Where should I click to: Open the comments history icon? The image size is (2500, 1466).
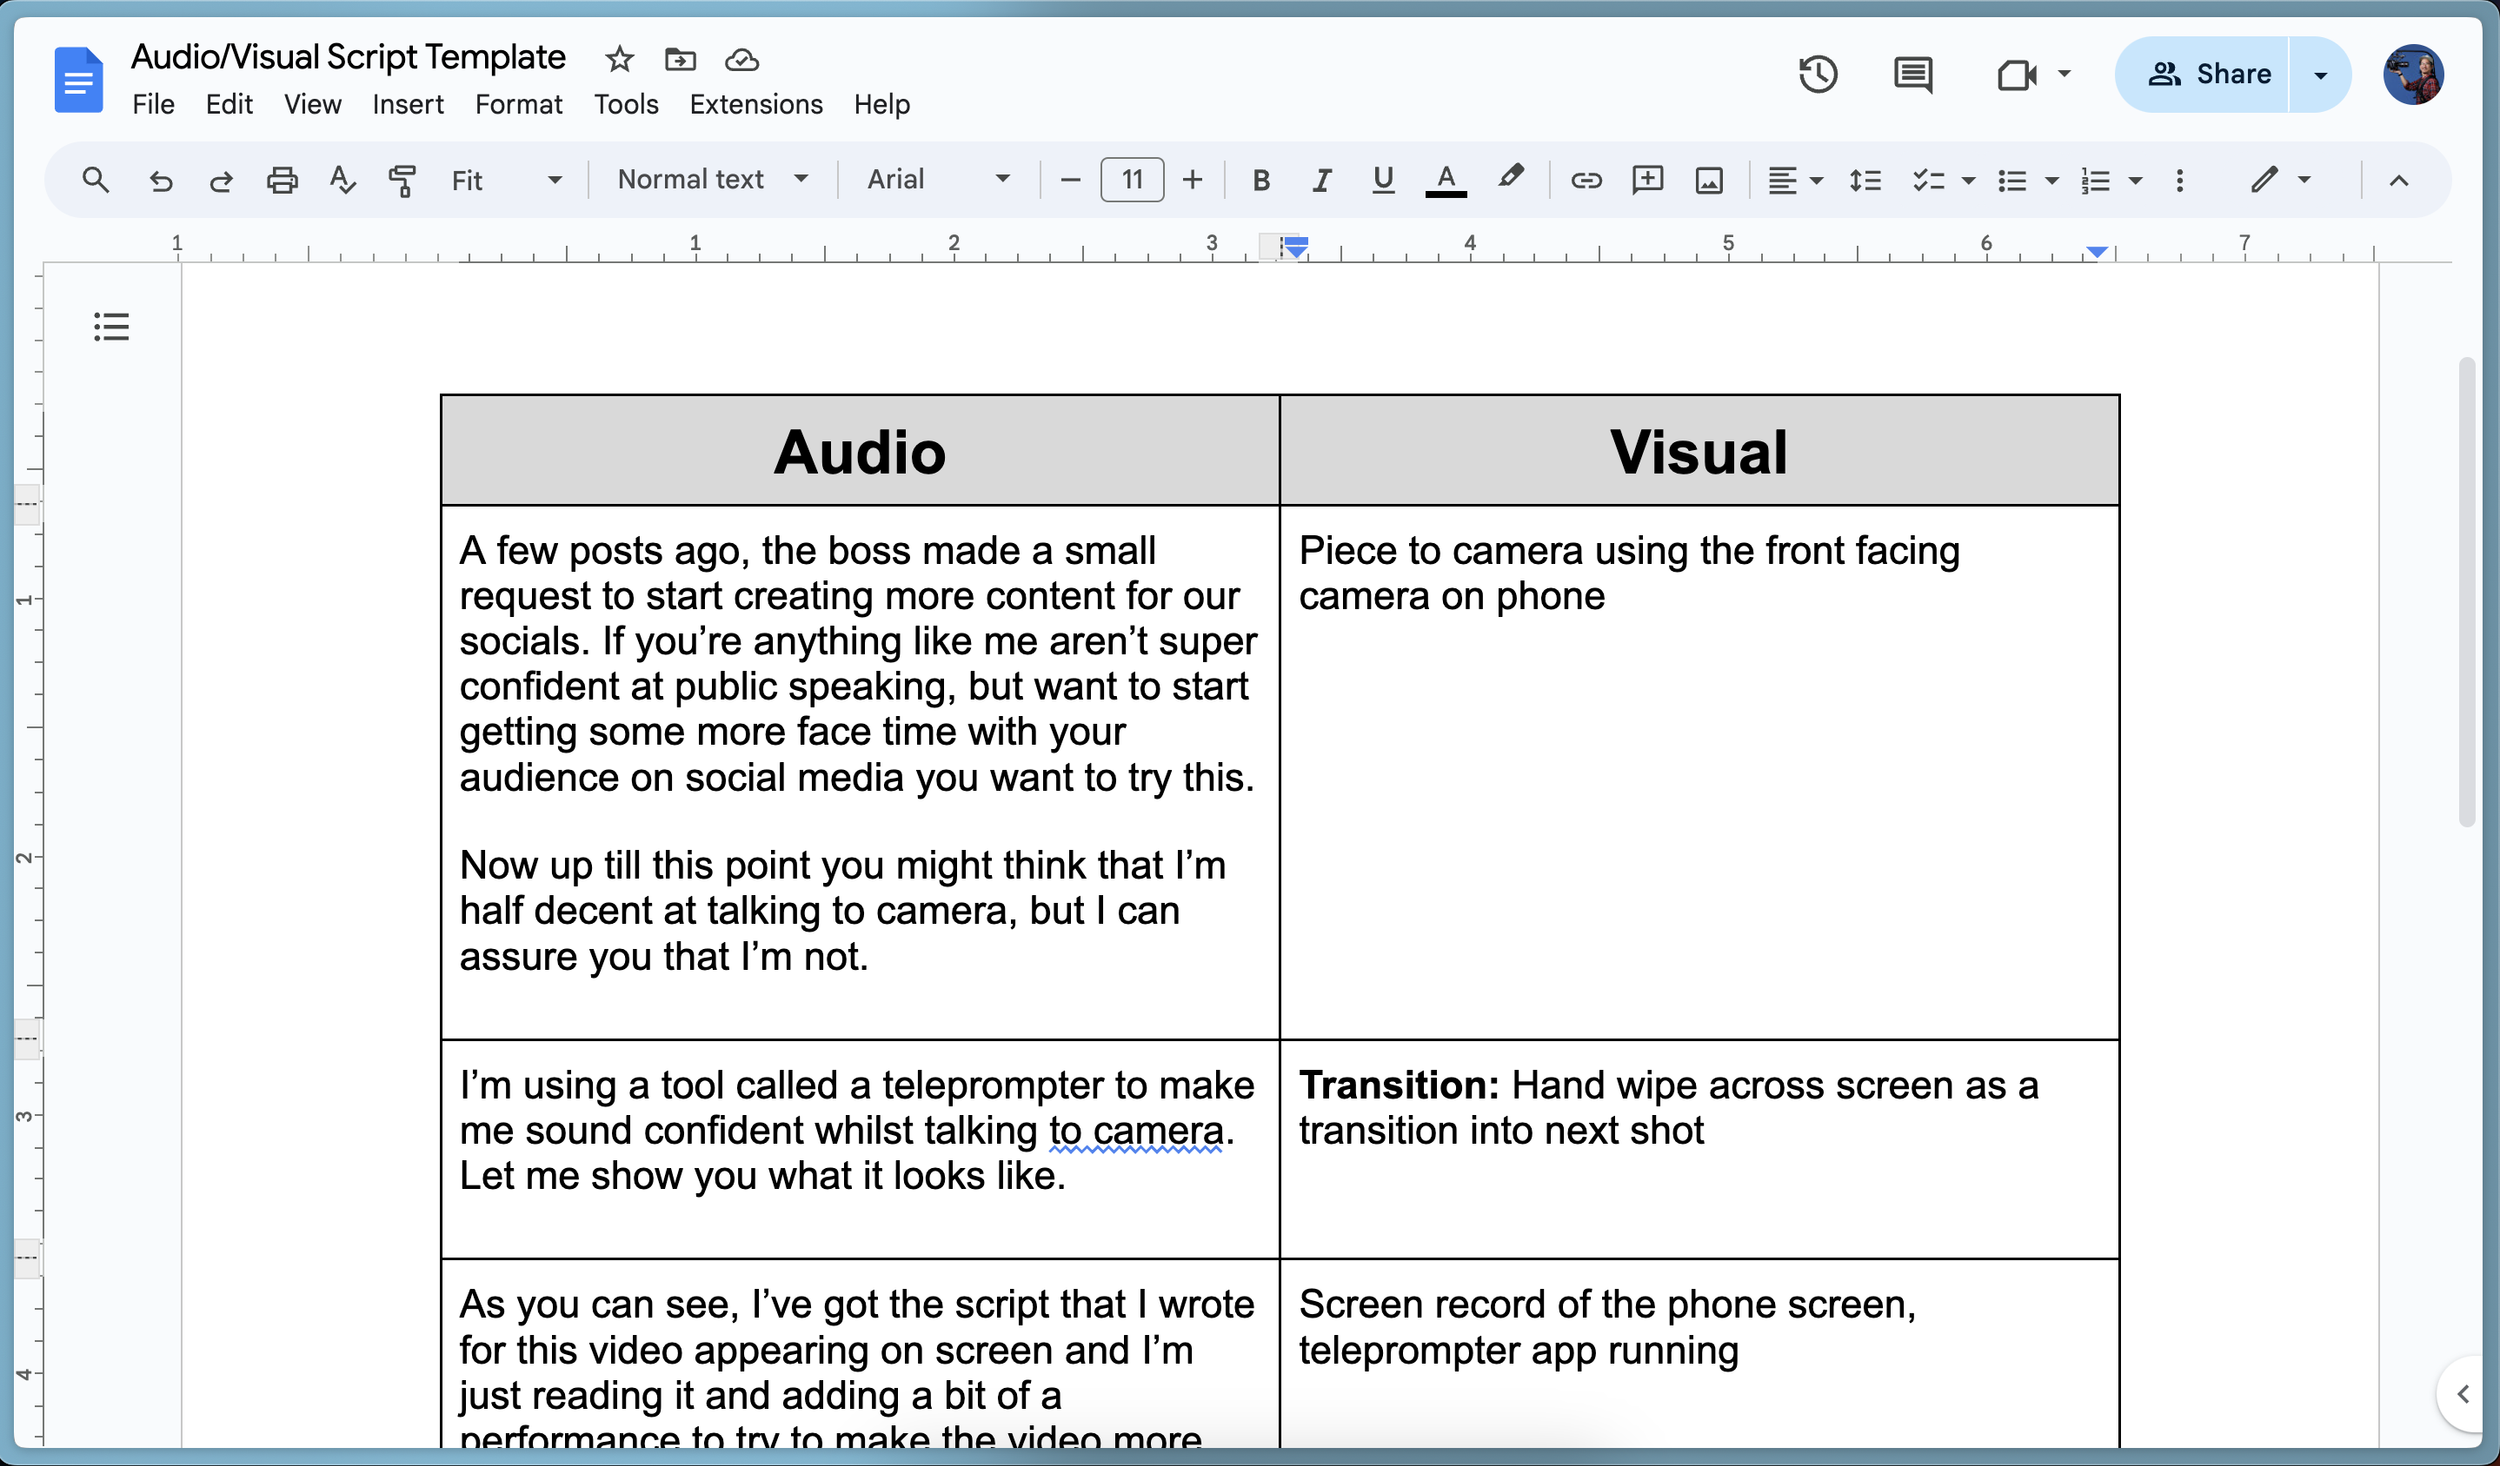coord(1912,75)
